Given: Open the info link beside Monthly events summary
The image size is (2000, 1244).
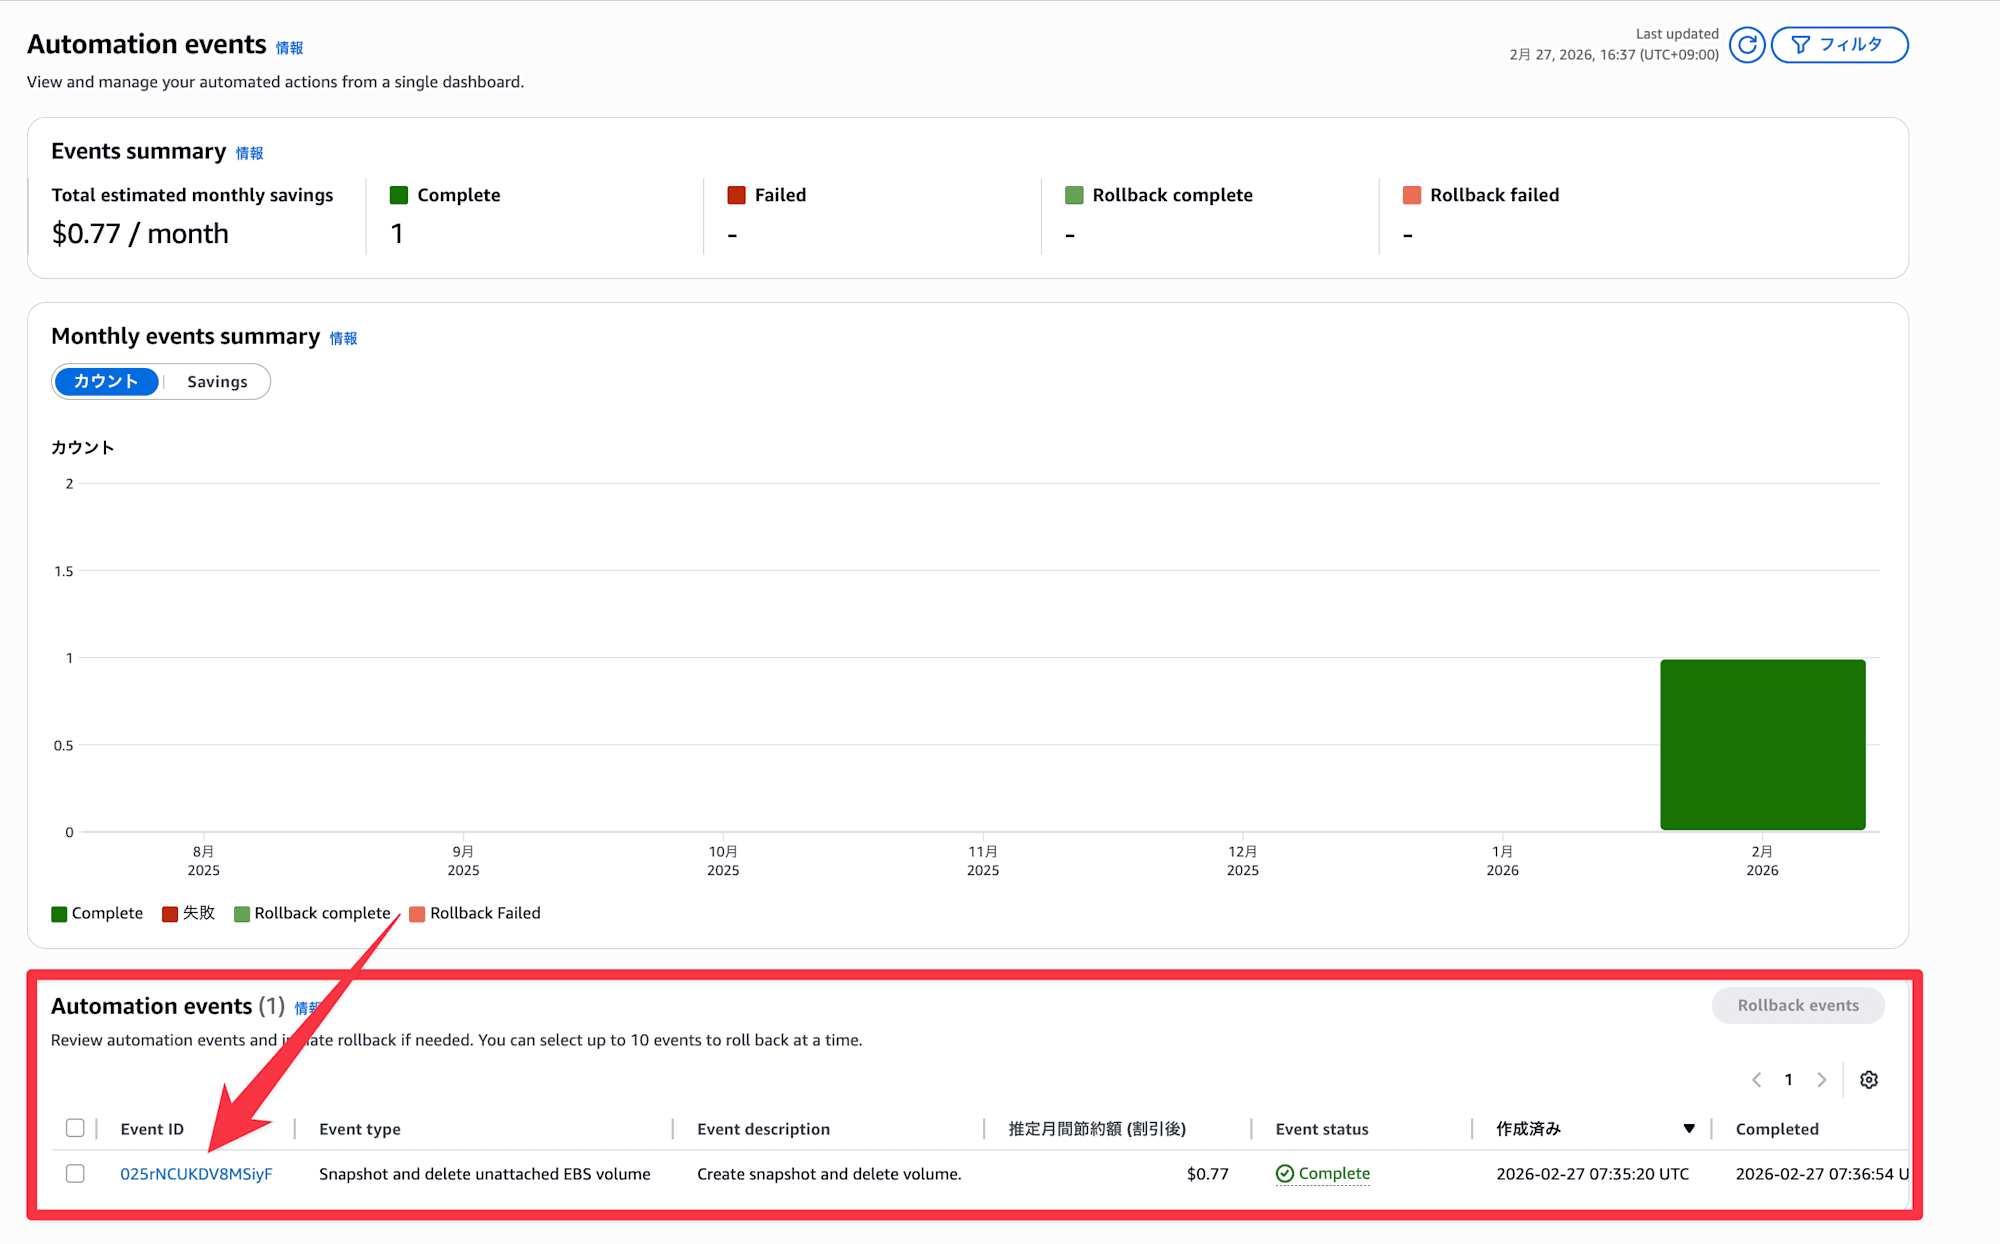Looking at the screenshot, I should (x=343, y=338).
